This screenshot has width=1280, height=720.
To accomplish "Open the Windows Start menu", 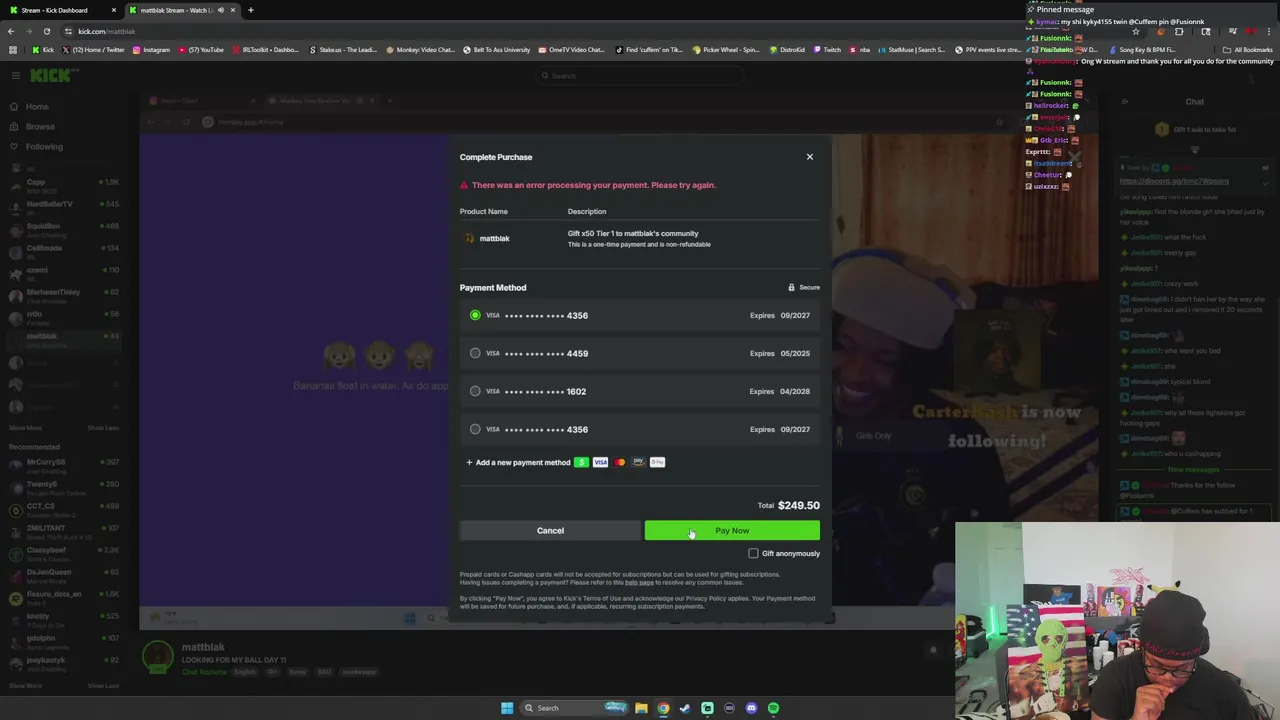I will click(507, 708).
